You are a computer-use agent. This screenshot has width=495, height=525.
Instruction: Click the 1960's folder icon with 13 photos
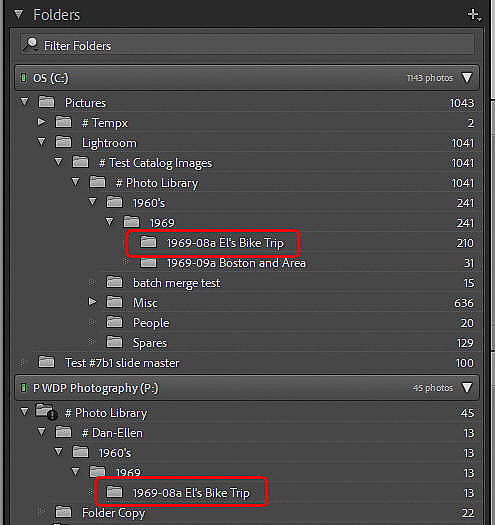click(x=80, y=452)
